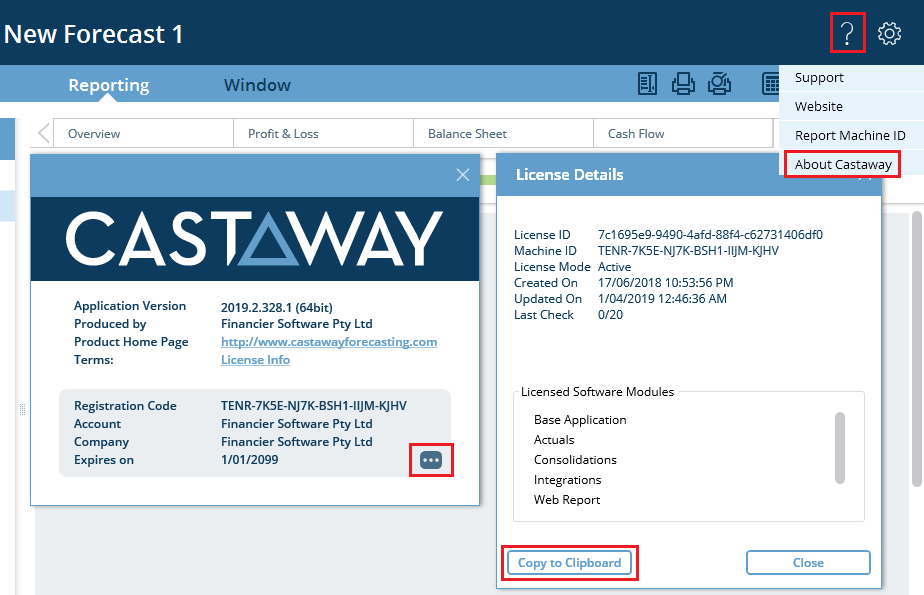This screenshot has width=924, height=595.
Task: Open license details via ellipsis button
Action: (x=431, y=460)
